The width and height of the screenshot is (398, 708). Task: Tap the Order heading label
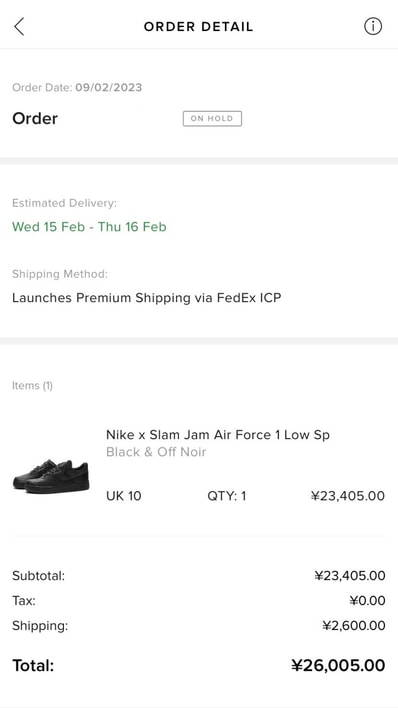(35, 119)
